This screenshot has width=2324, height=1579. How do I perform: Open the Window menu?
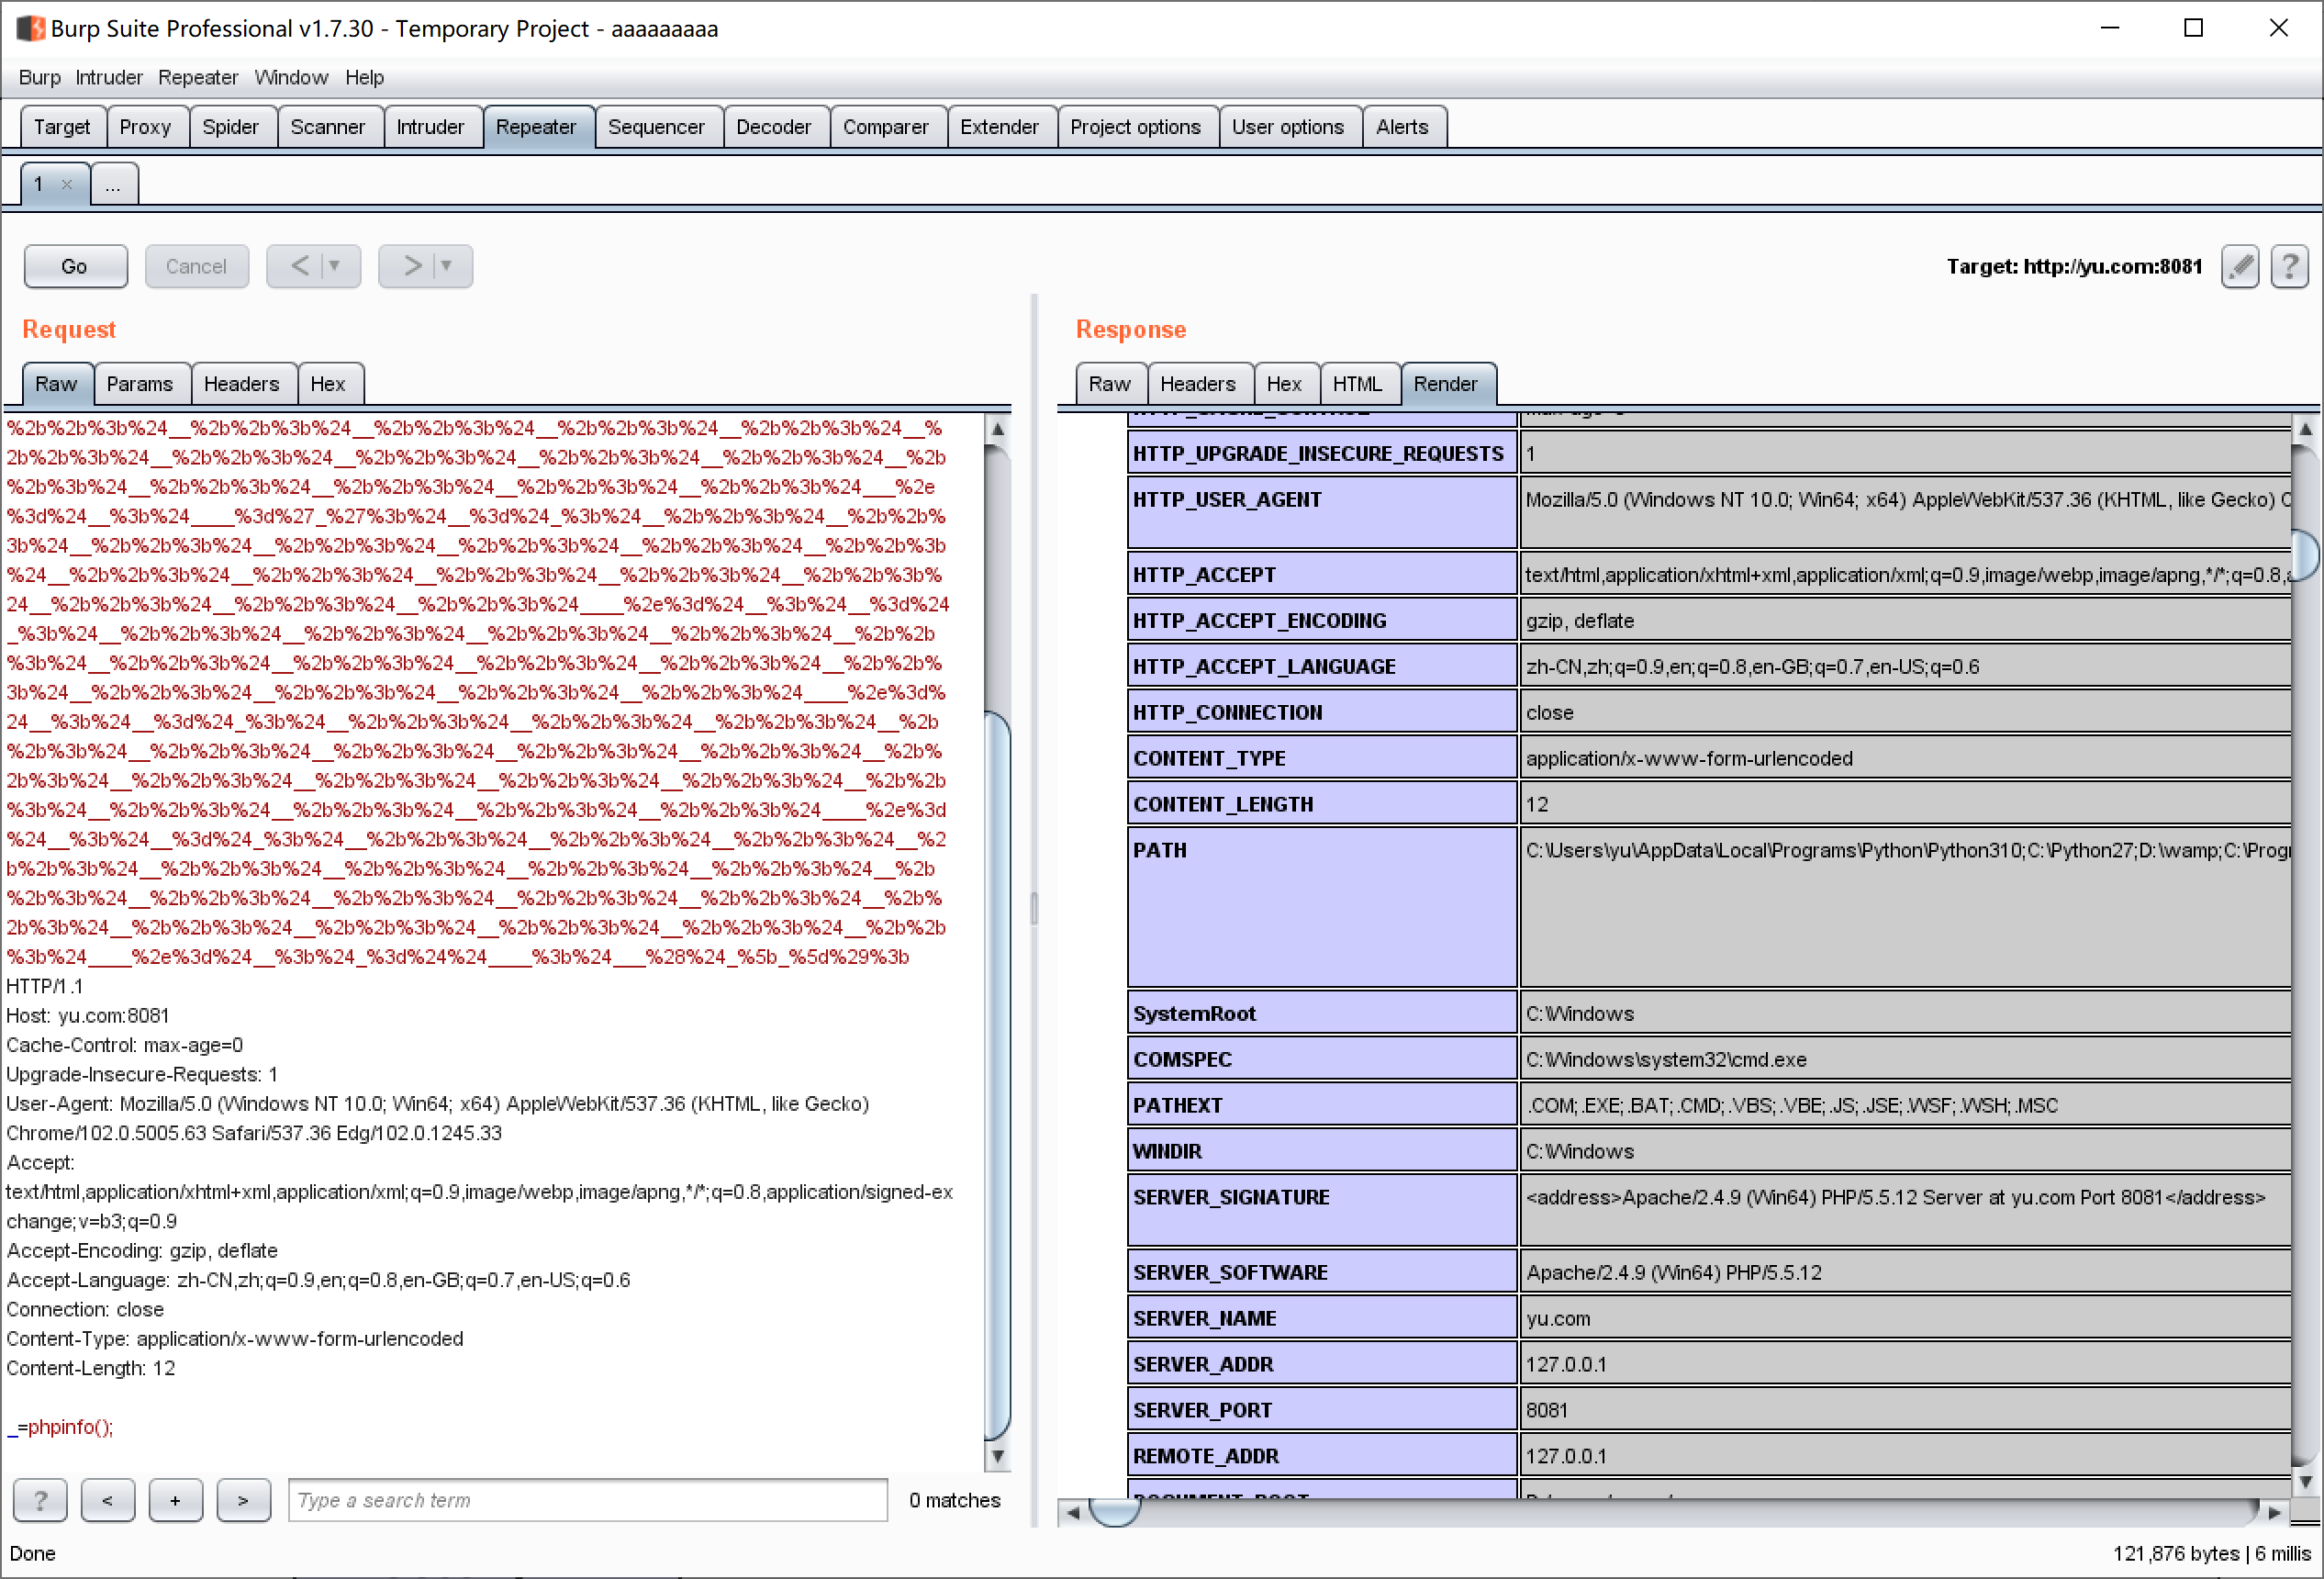tap(290, 77)
